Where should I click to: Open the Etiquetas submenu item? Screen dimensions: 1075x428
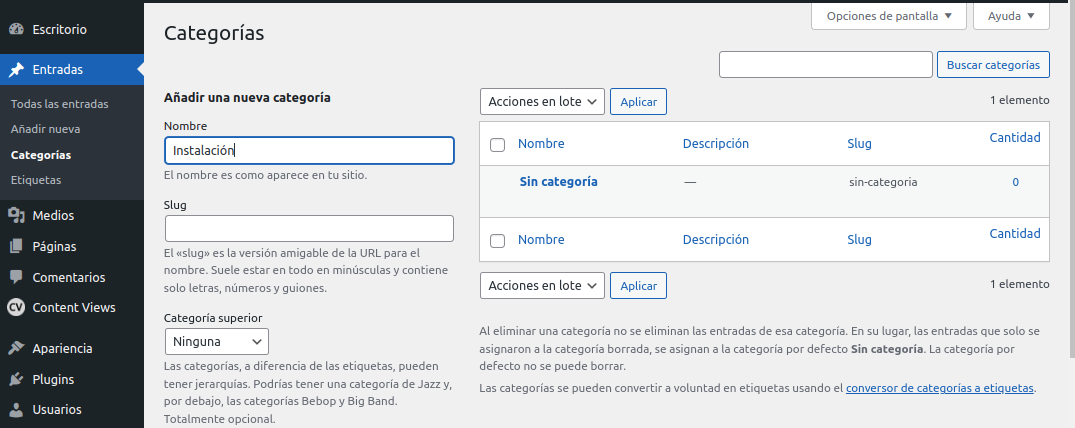(x=36, y=180)
